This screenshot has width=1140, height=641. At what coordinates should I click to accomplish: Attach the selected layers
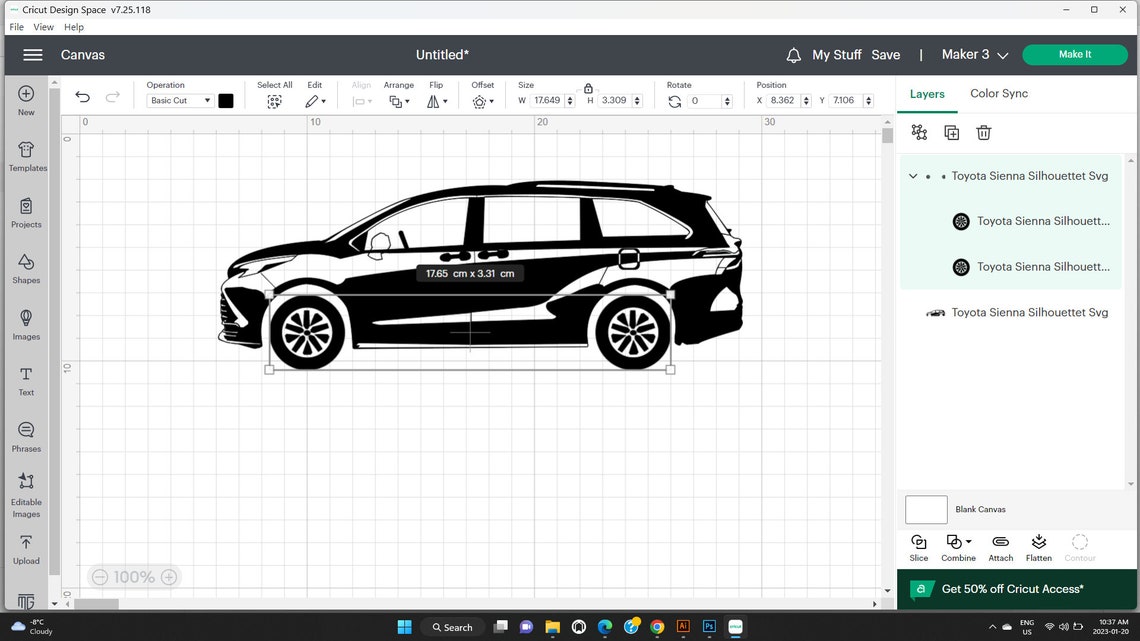1000,546
